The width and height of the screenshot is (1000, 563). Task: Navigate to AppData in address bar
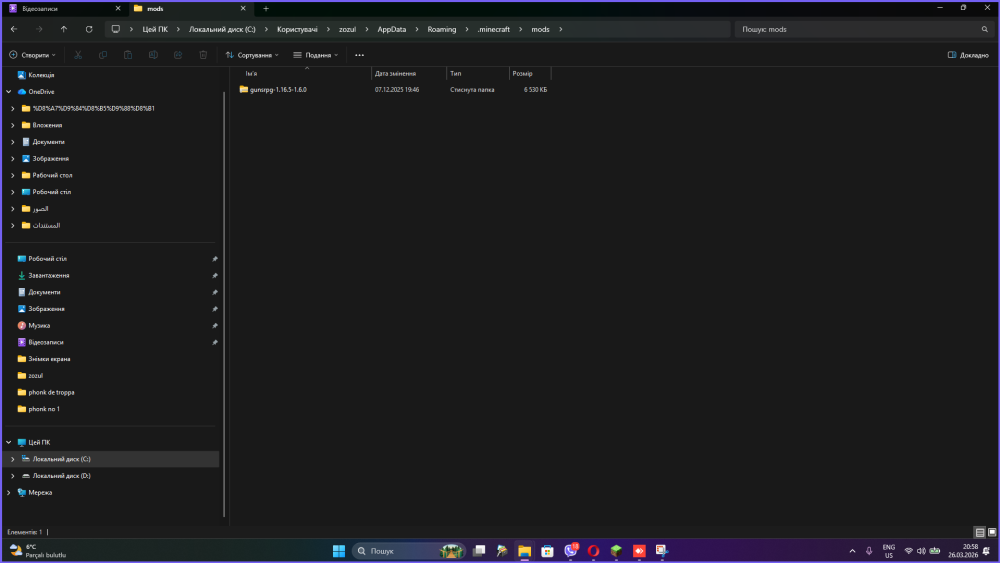392,29
